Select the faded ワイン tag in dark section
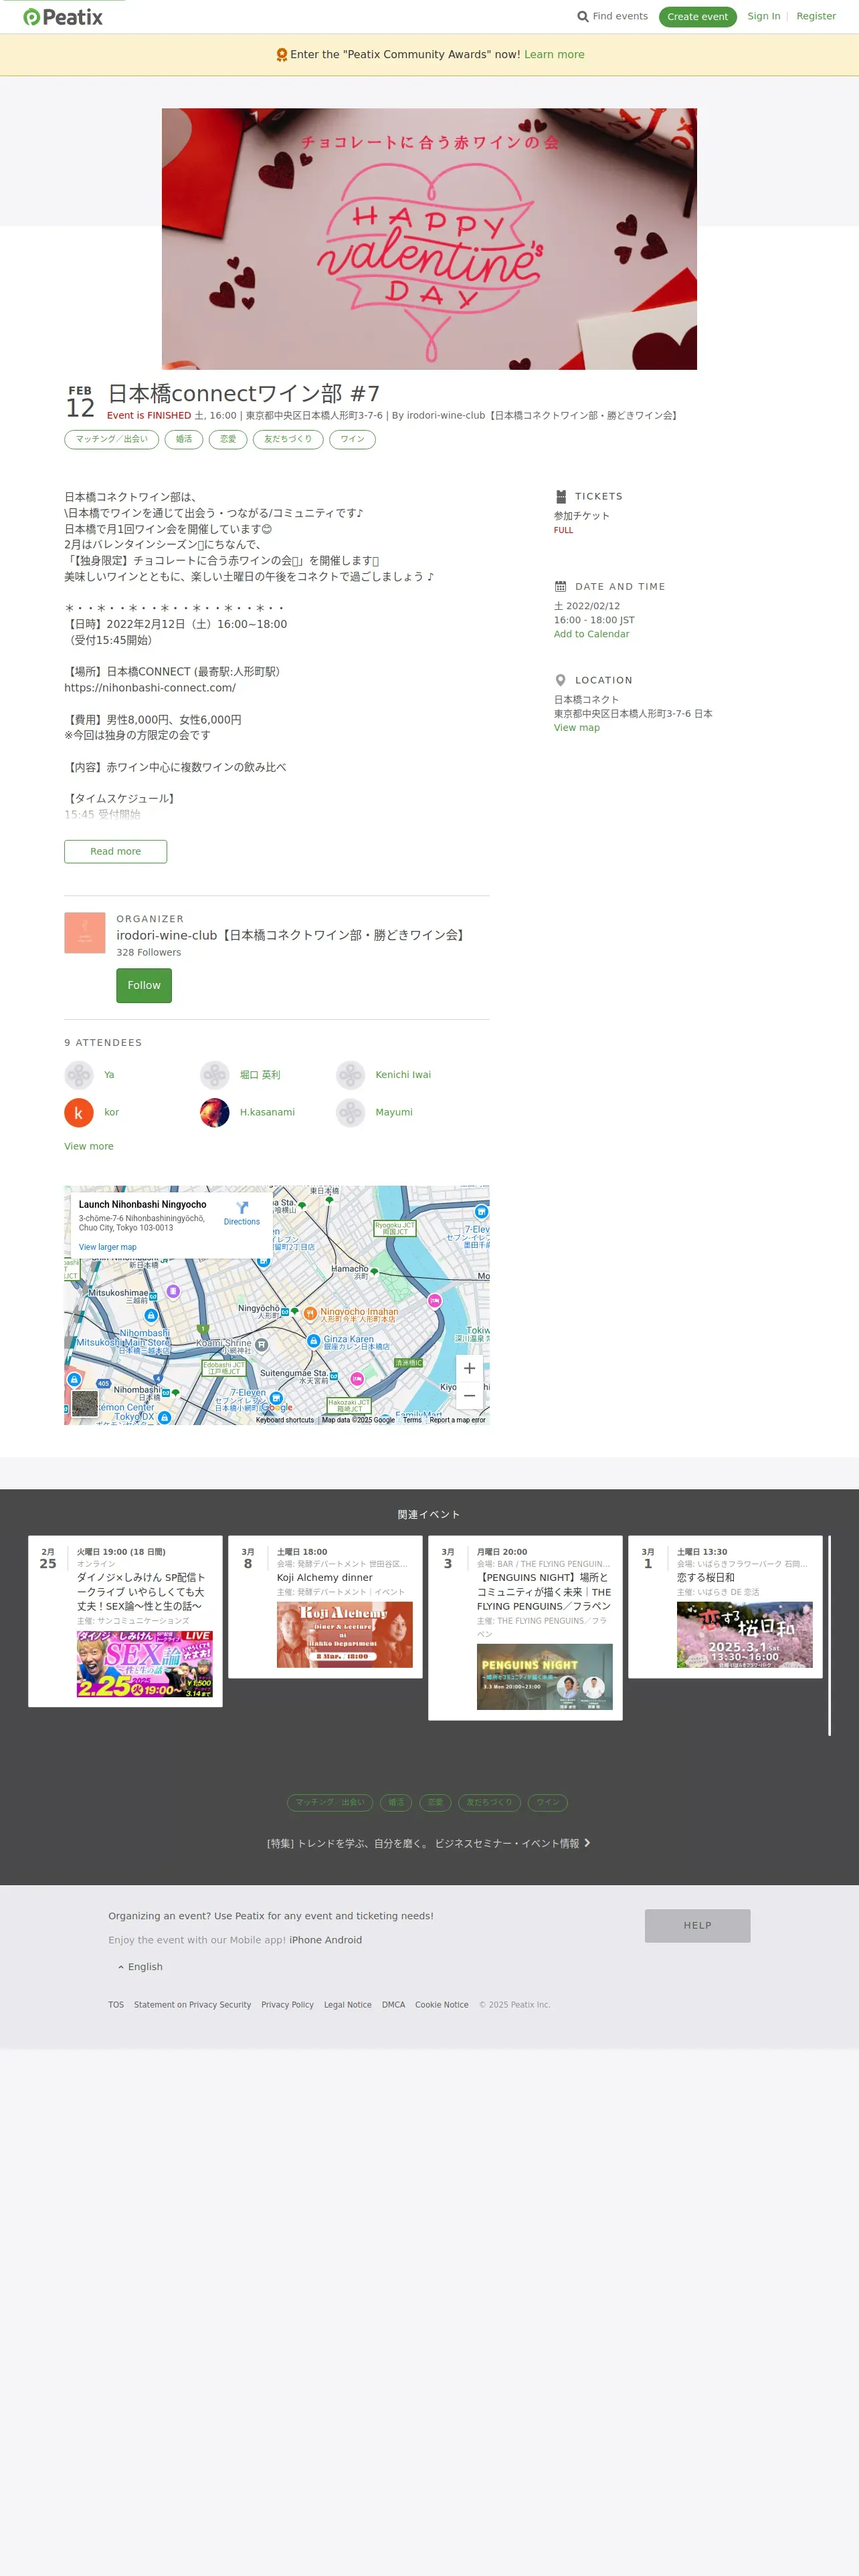 click(x=547, y=1802)
